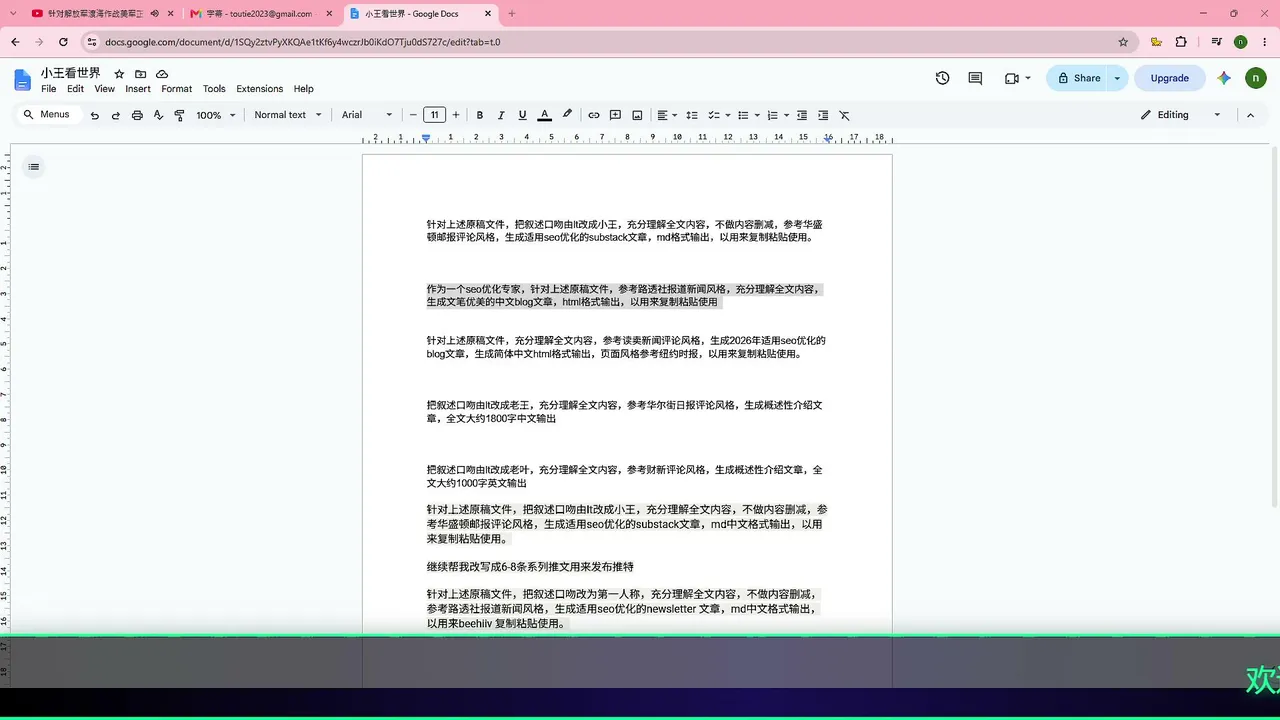The image size is (1280, 720).
Task: Open the File menu
Action: (x=48, y=89)
